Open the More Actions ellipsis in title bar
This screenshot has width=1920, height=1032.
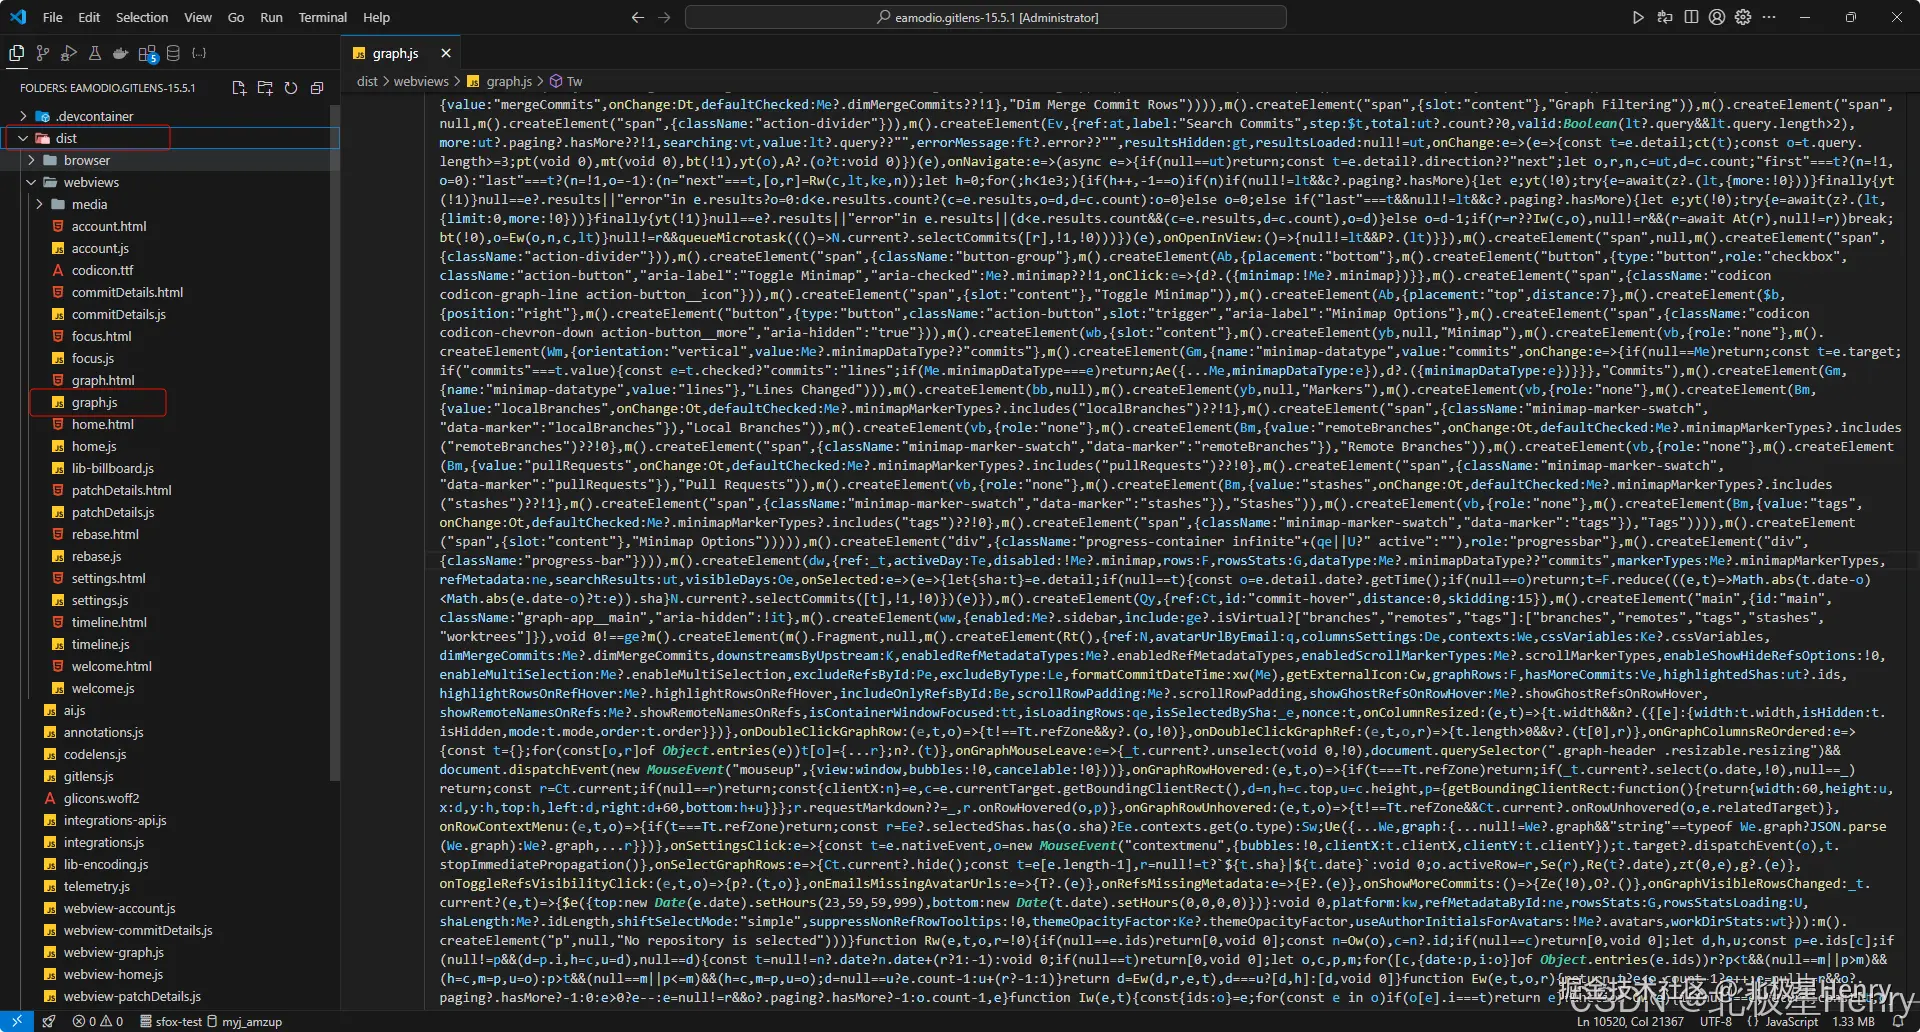(x=1769, y=17)
